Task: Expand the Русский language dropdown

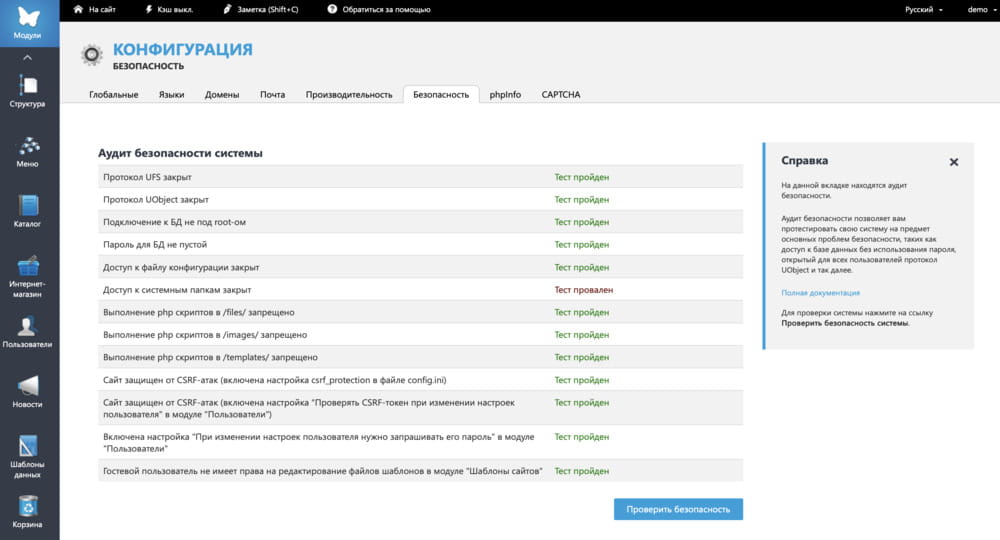Action: 923,9
